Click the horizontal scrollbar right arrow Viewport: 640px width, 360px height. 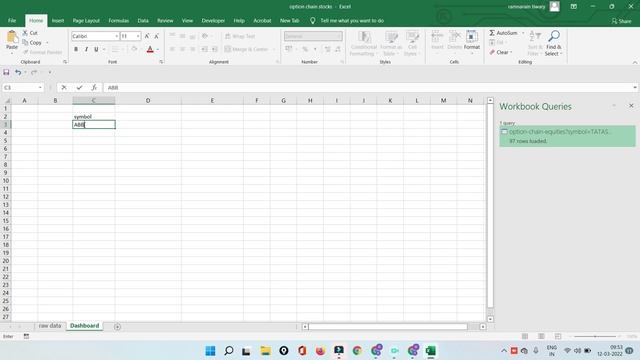click(x=483, y=327)
